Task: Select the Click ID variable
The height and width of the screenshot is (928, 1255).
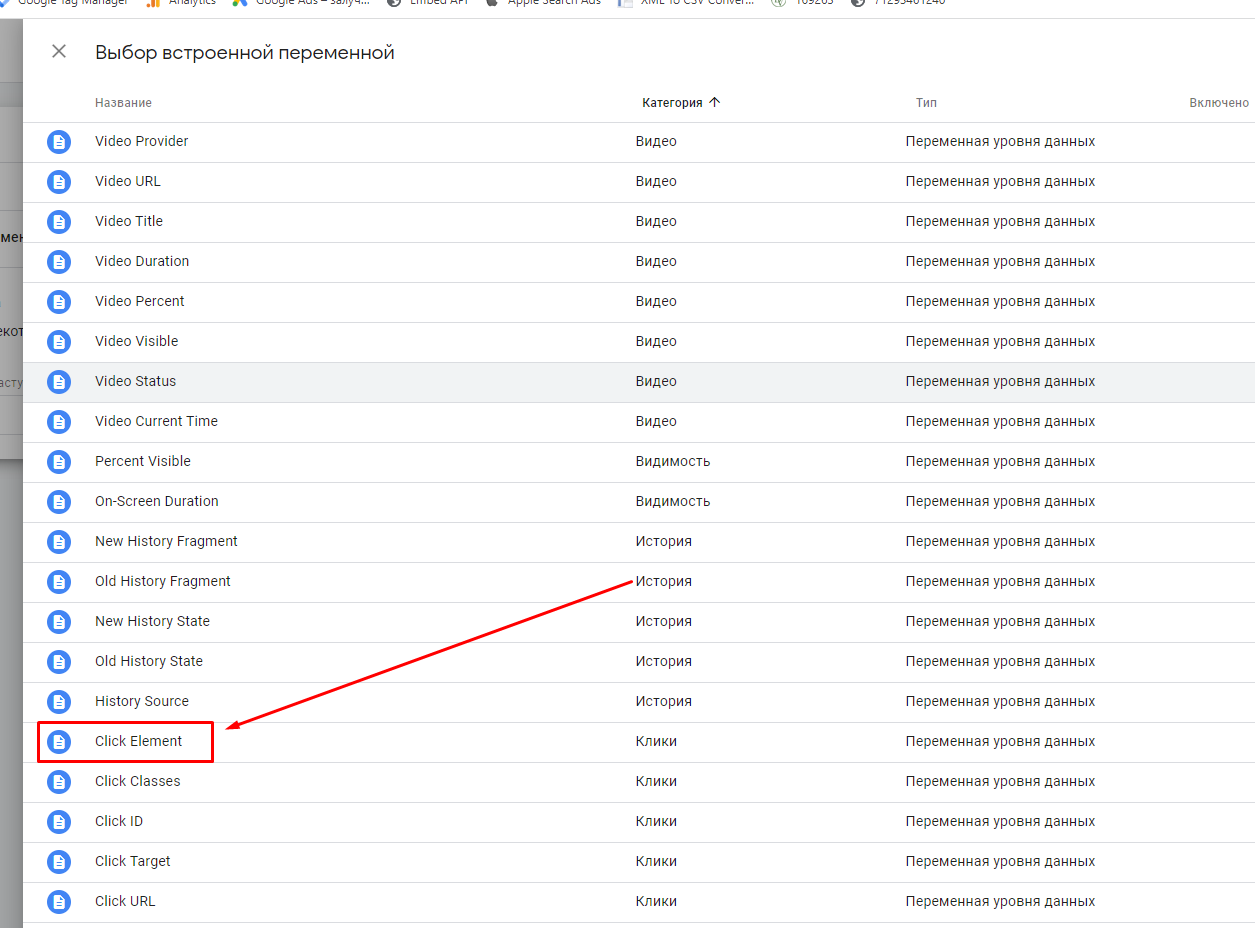Action: (119, 822)
